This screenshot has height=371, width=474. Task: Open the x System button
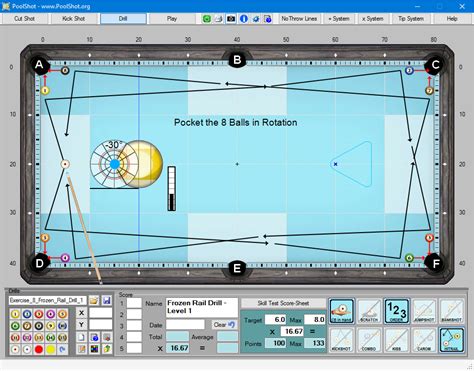(373, 19)
